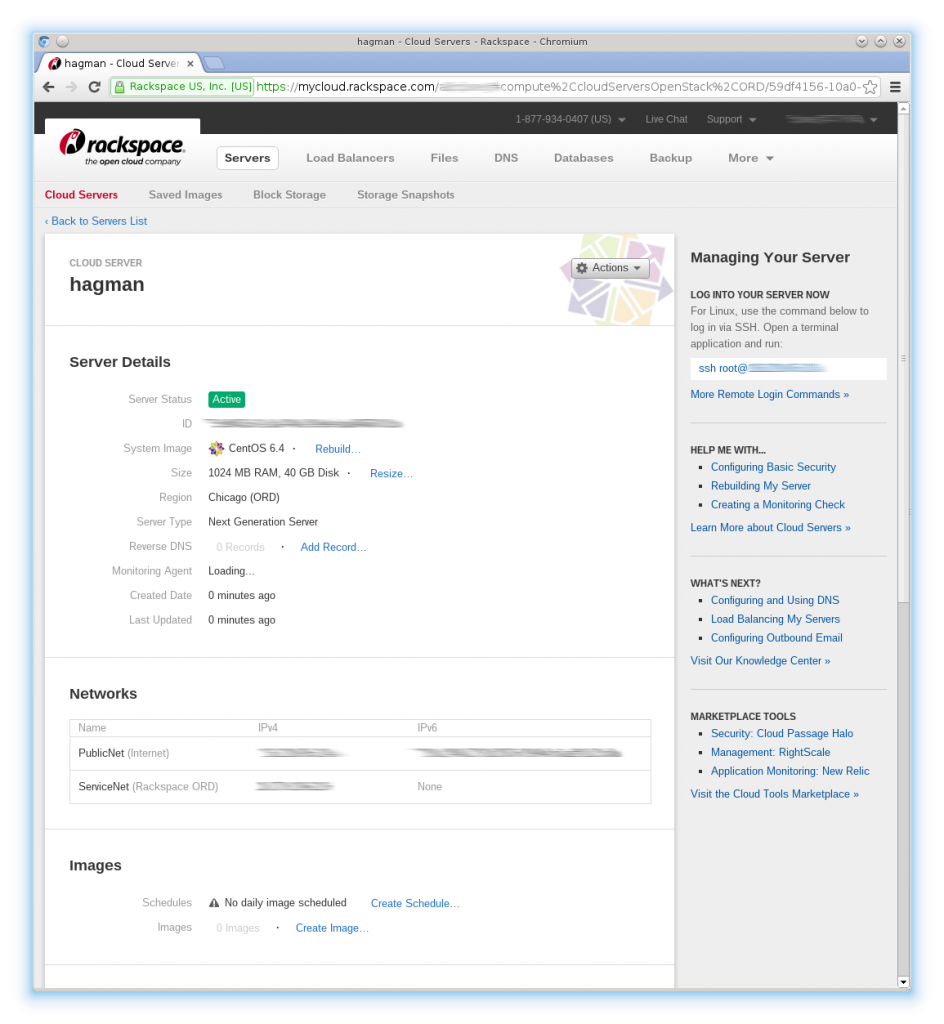This screenshot has width=944, height=1024.
Task: Click the Rebuild link for the system image
Action: click(x=338, y=449)
